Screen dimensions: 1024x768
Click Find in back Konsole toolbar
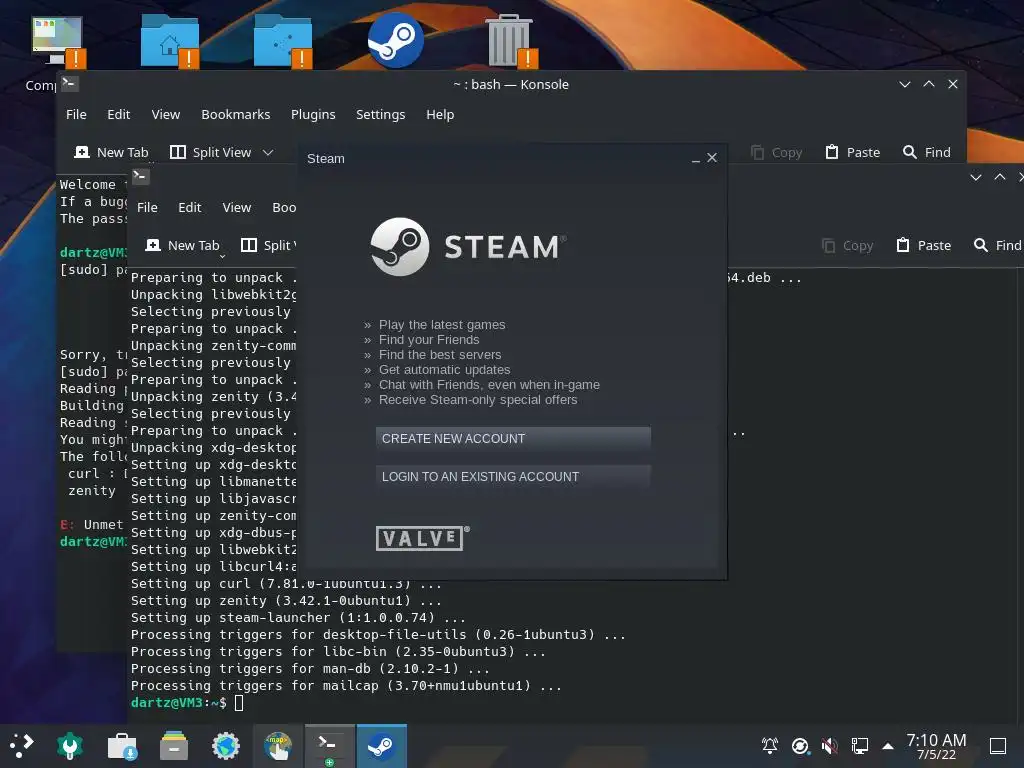pyautogui.click(x=927, y=152)
